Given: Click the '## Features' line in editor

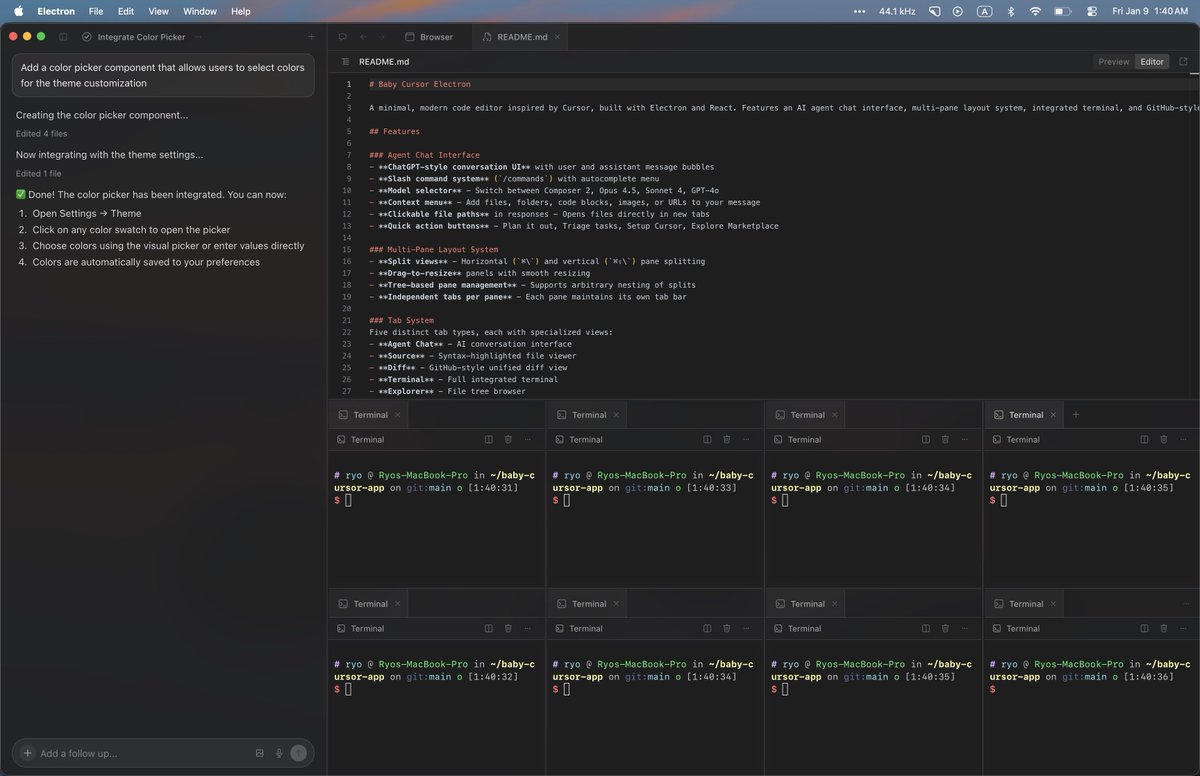Looking at the screenshot, I should click(394, 131).
